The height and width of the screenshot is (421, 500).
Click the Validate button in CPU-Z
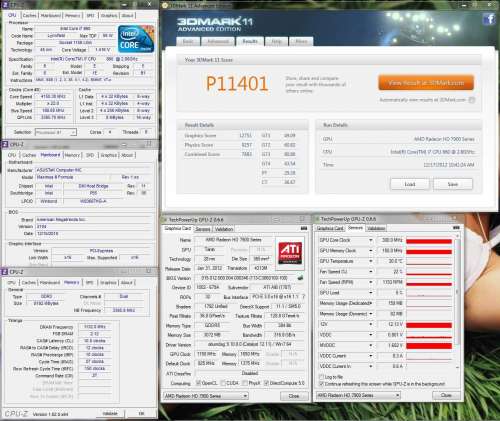pos(110,413)
